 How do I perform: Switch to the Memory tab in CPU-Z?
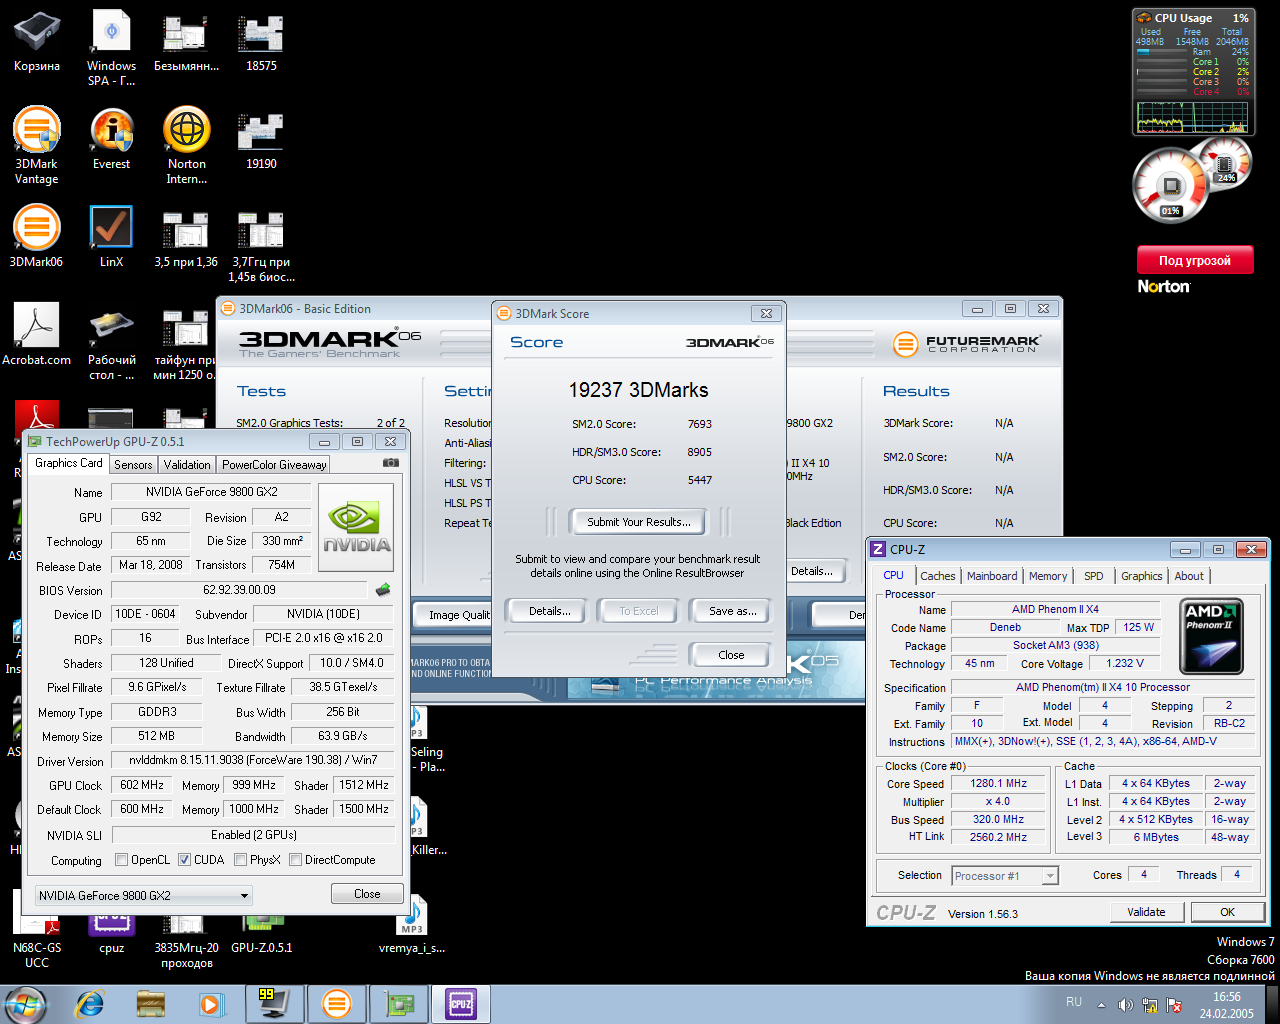[1048, 576]
